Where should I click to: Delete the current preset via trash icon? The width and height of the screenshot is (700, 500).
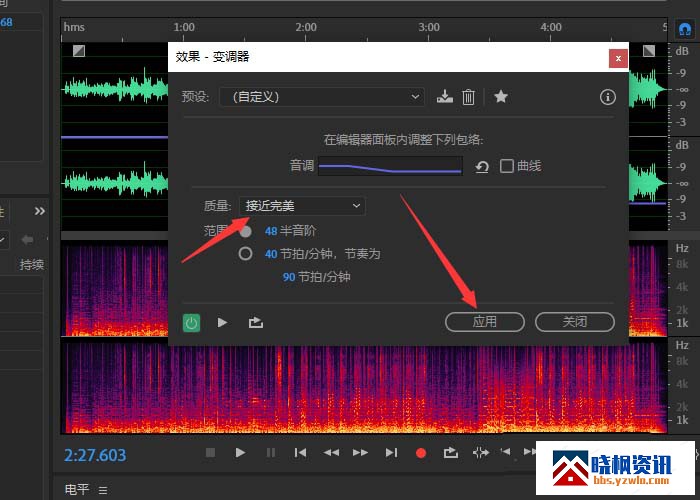468,96
